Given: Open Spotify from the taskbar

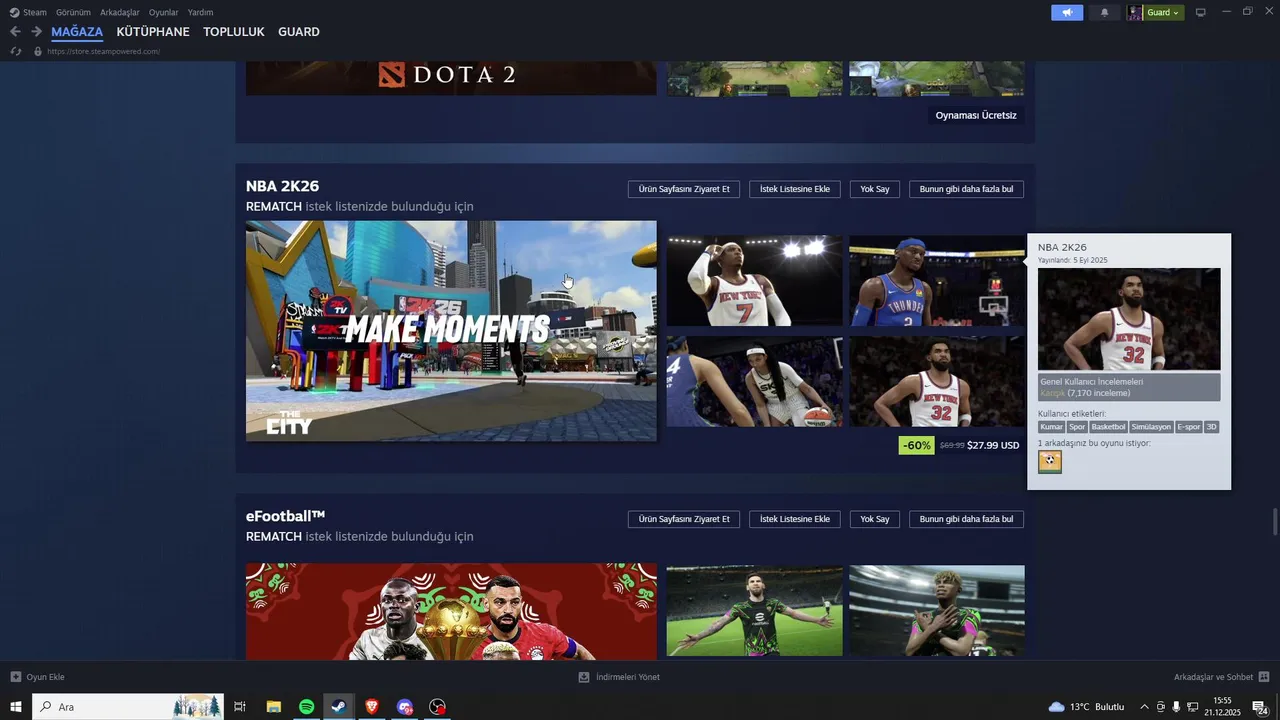Looking at the screenshot, I should pos(307,707).
